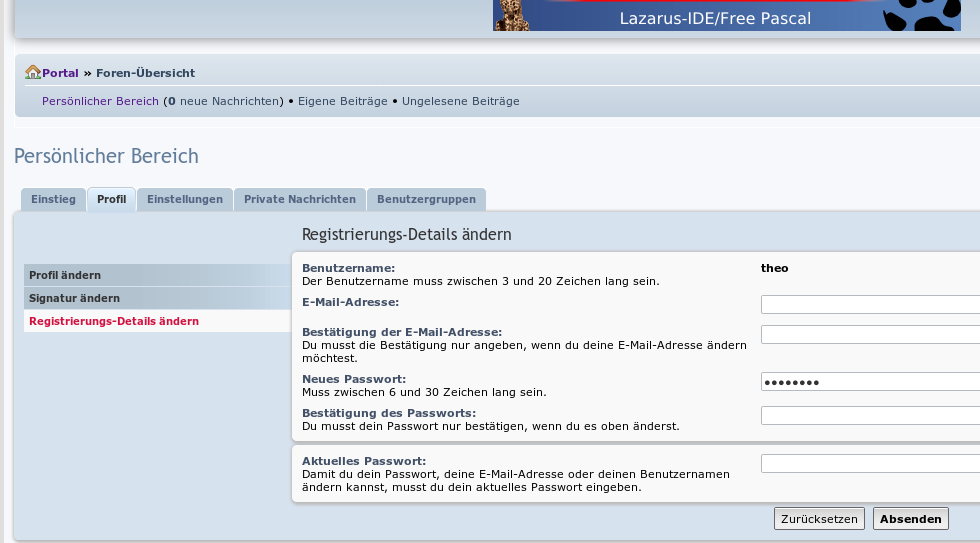Click the E-Mail-Adresse input field
980x543 pixels.
(x=870, y=305)
